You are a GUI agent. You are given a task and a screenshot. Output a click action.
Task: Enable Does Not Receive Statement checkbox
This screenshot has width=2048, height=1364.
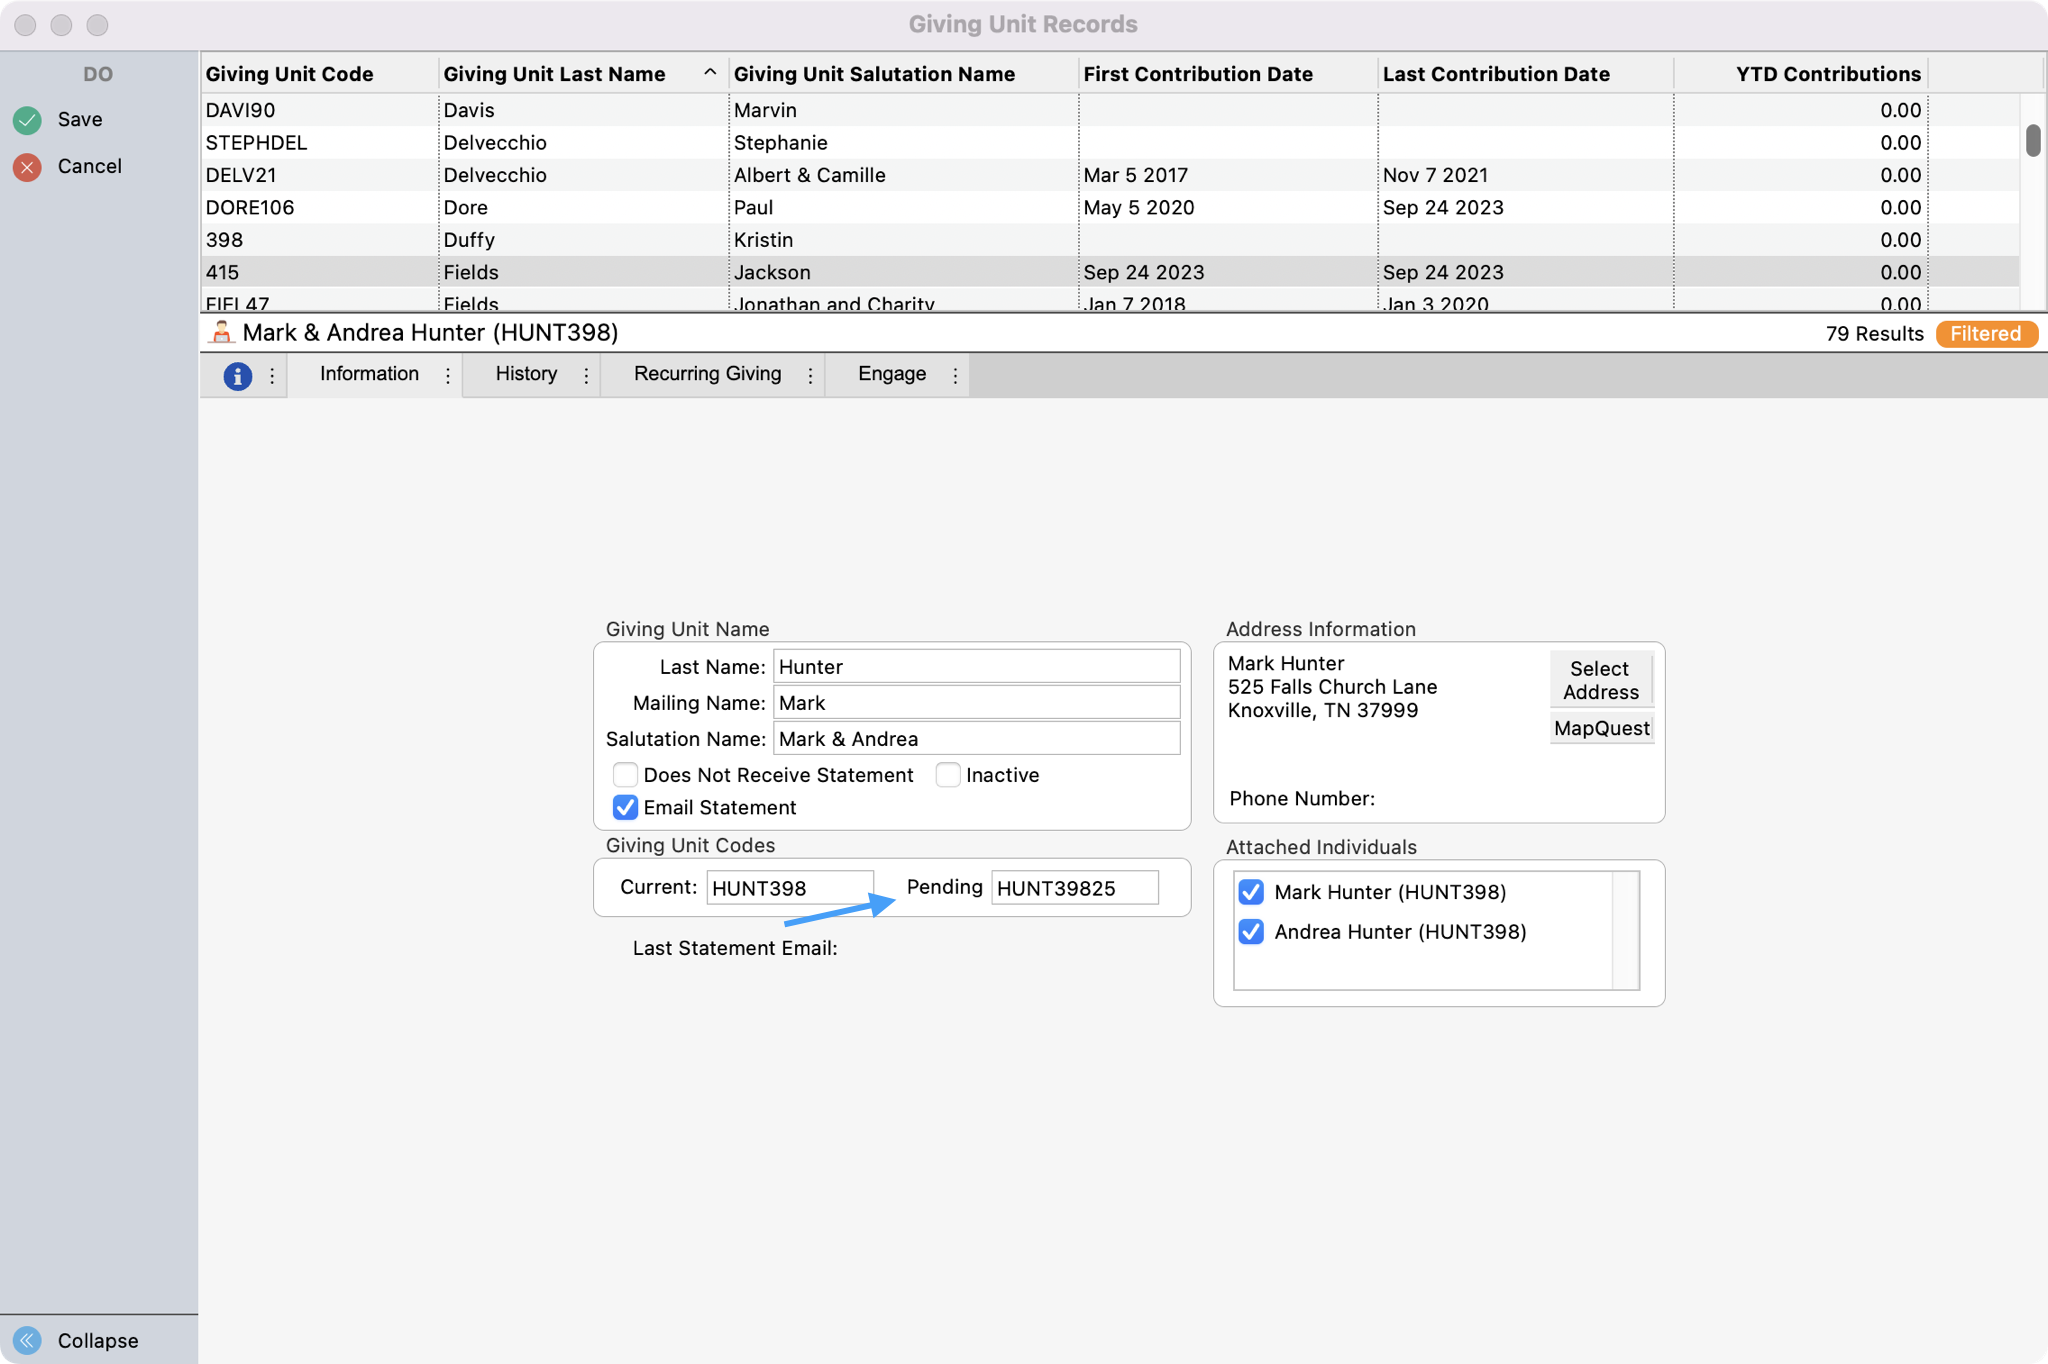click(x=625, y=775)
